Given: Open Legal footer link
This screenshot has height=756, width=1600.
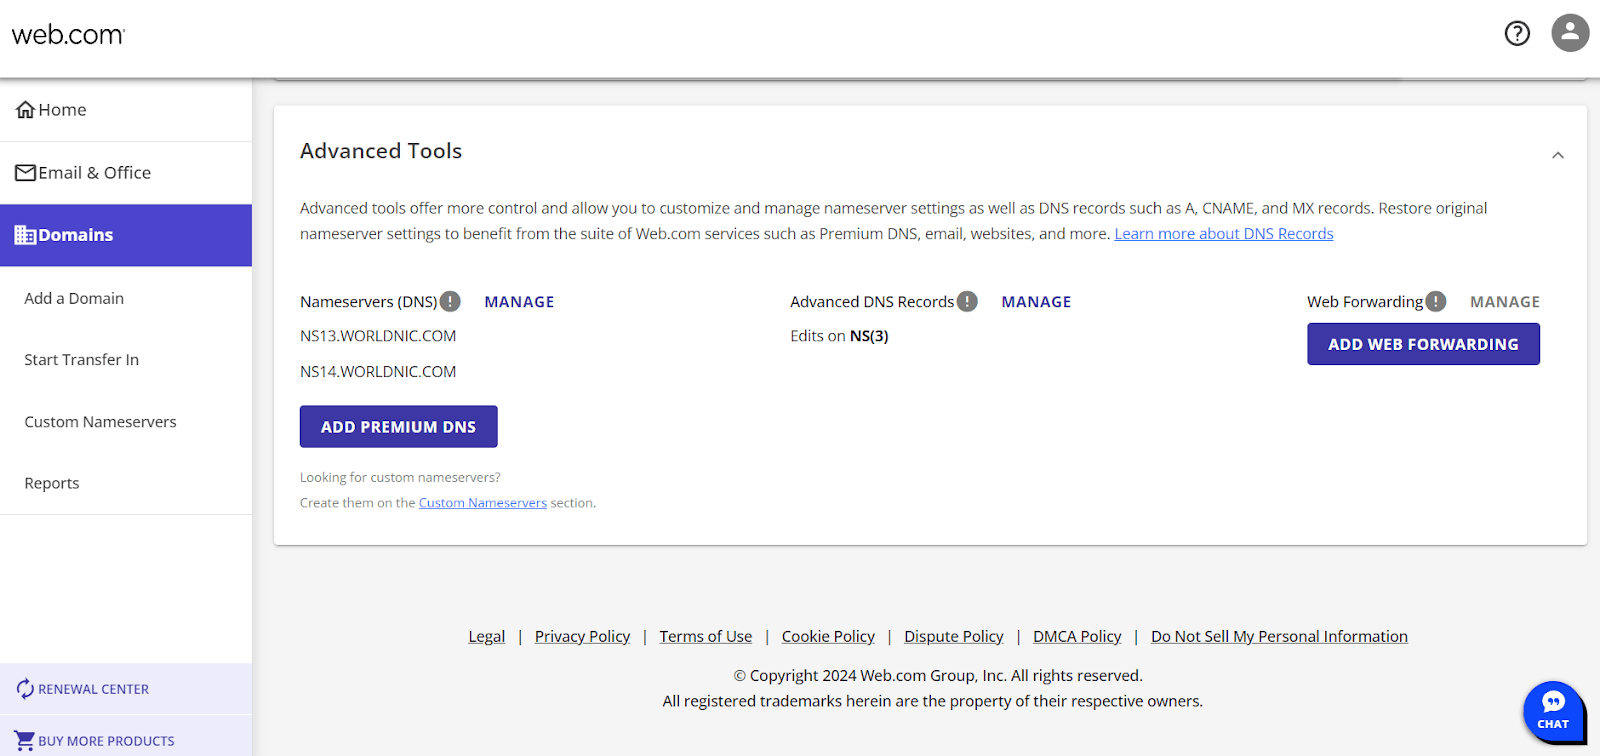Looking at the screenshot, I should [487, 637].
